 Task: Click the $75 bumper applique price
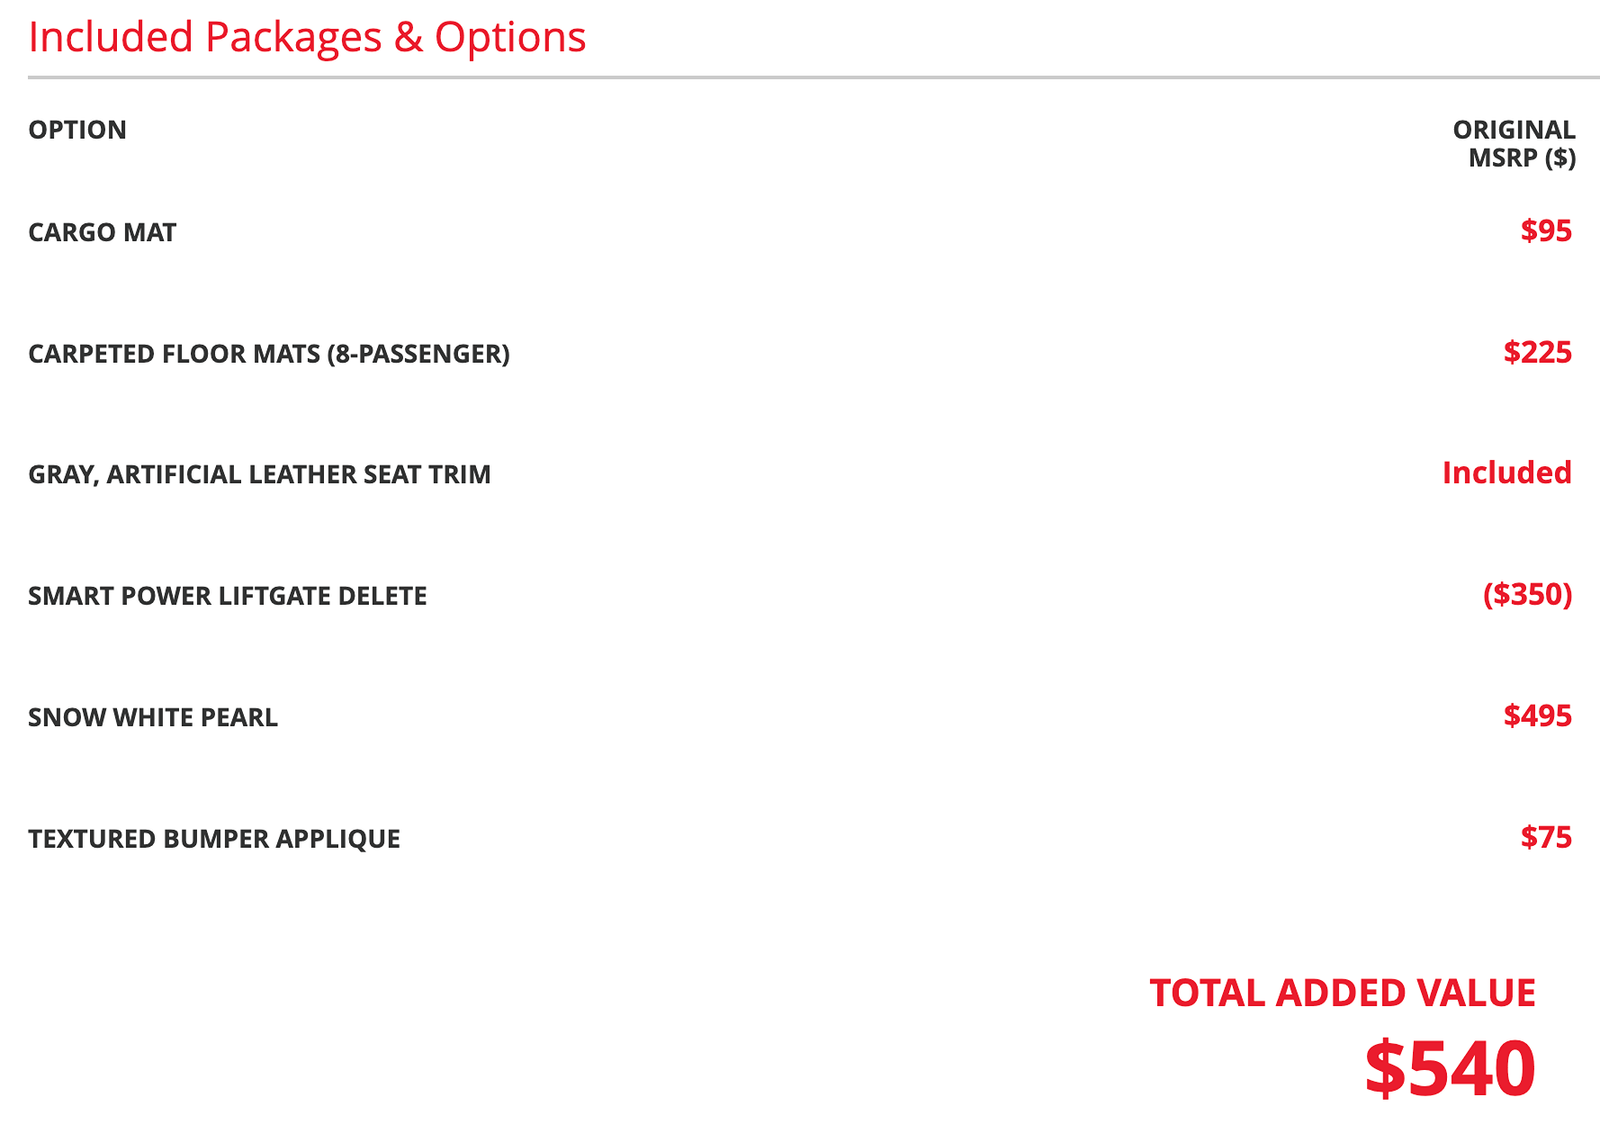pos(1546,837)
